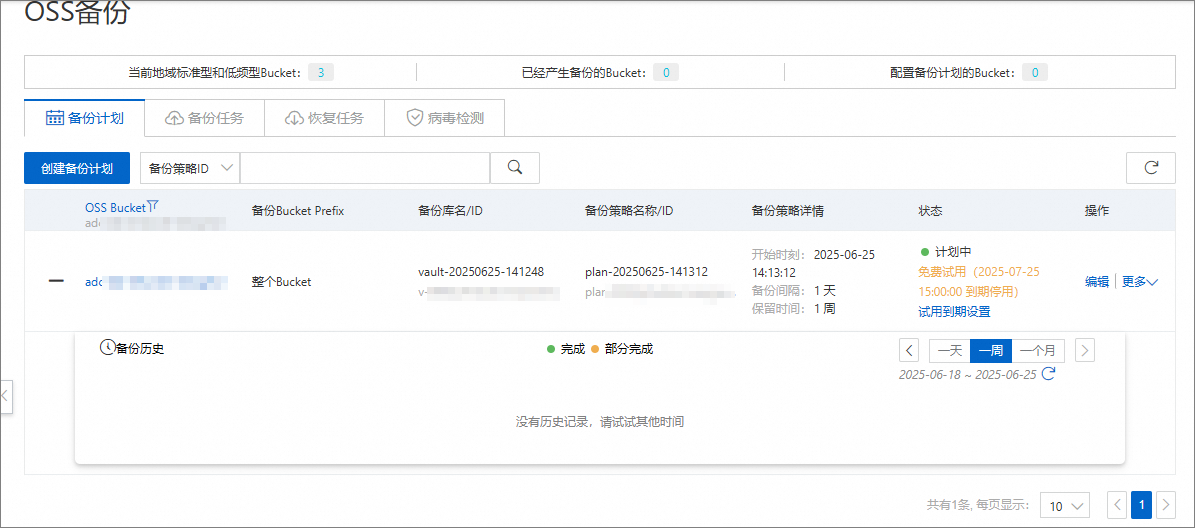Screen dimensions: 1195x528
Task: Open the 备份策略ID search type dropdown
Action: point(190,168)
